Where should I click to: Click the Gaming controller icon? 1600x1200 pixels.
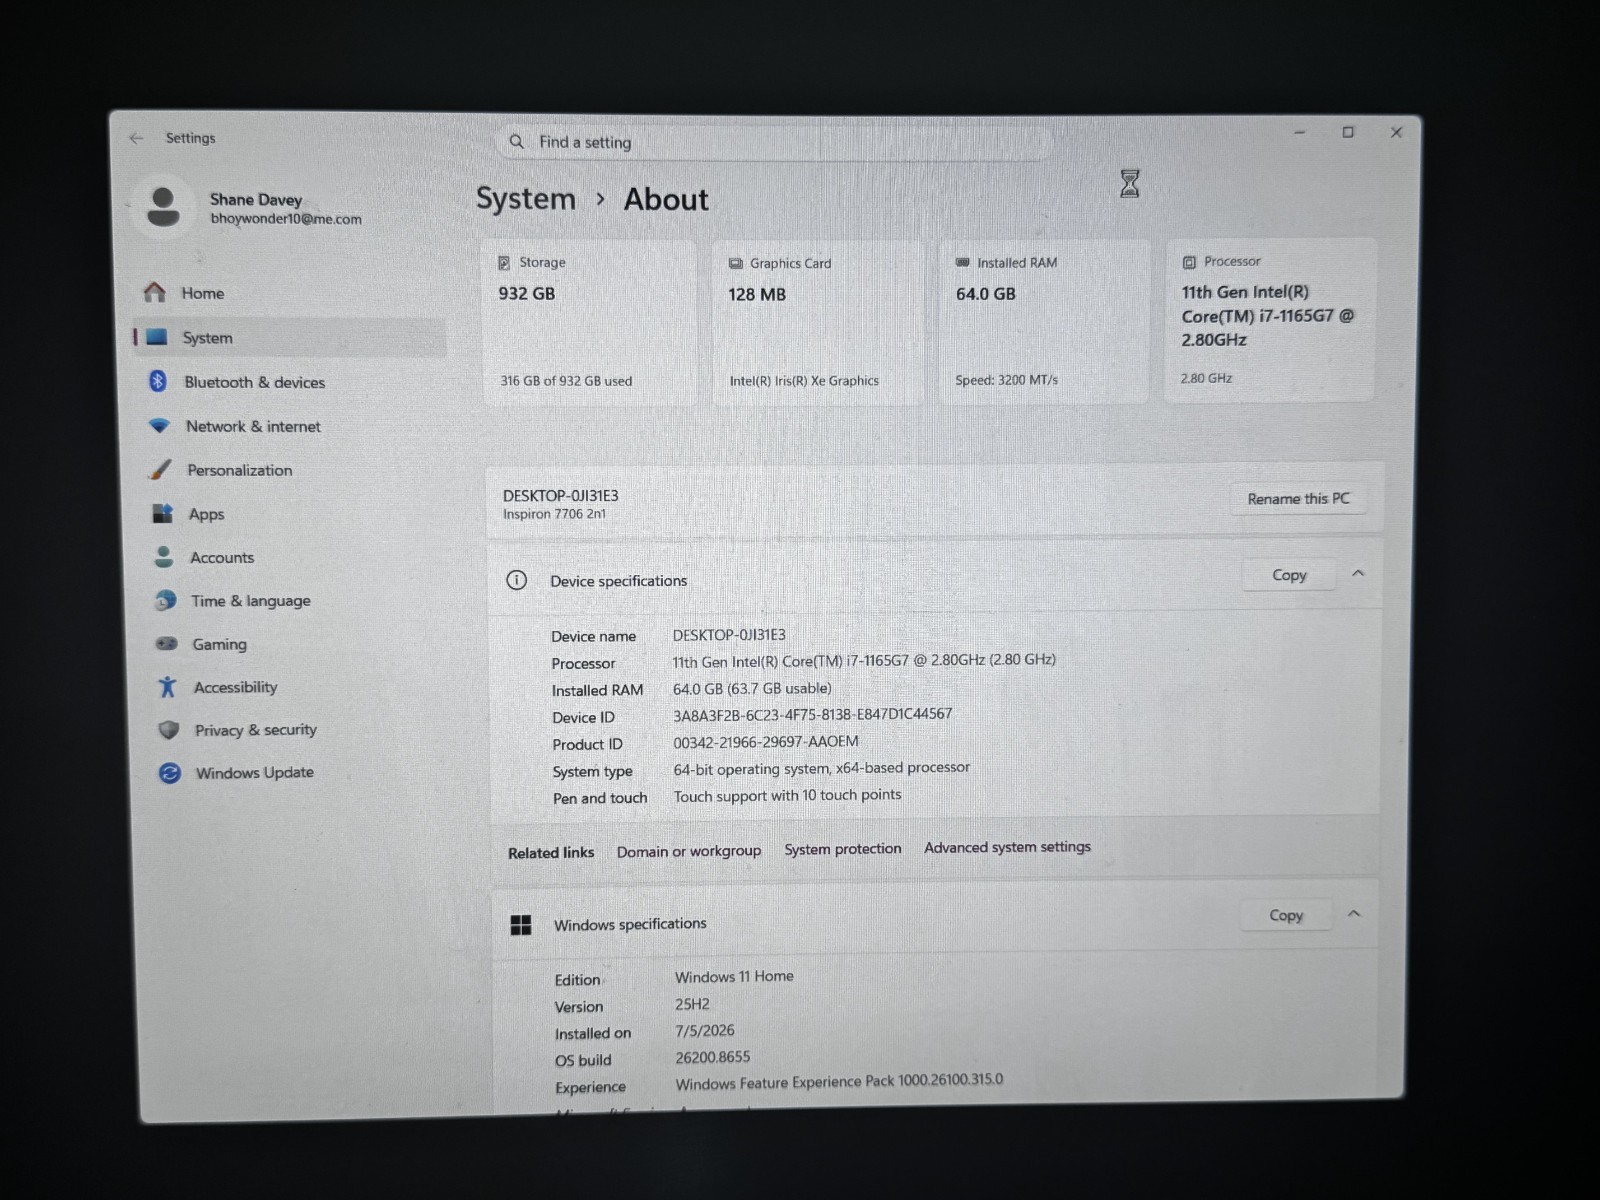[x=166, y=644]
